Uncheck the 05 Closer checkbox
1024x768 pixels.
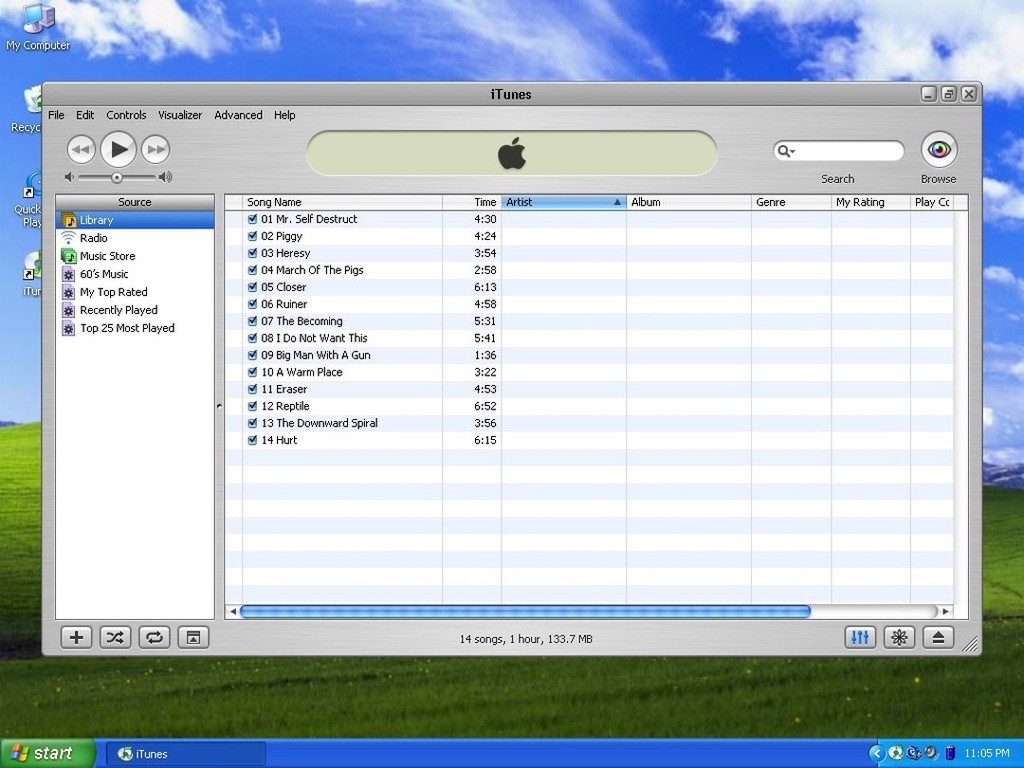[252, 287]
